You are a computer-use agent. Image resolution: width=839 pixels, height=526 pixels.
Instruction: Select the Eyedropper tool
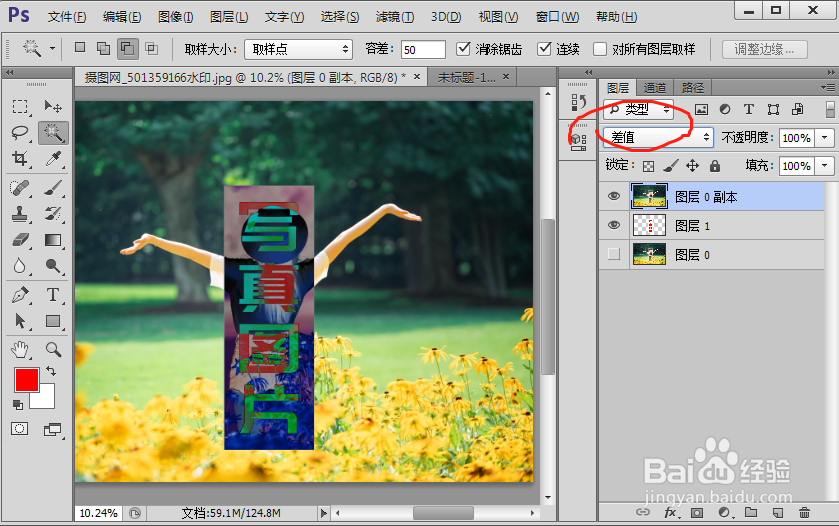tap(53, 158)
